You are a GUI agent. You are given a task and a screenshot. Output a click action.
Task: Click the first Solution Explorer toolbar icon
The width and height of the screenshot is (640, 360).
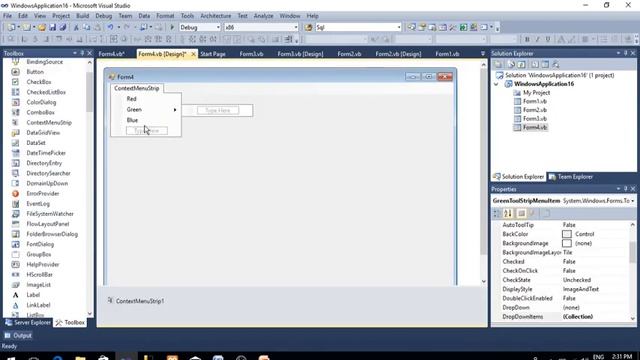(x=498, y=64)
